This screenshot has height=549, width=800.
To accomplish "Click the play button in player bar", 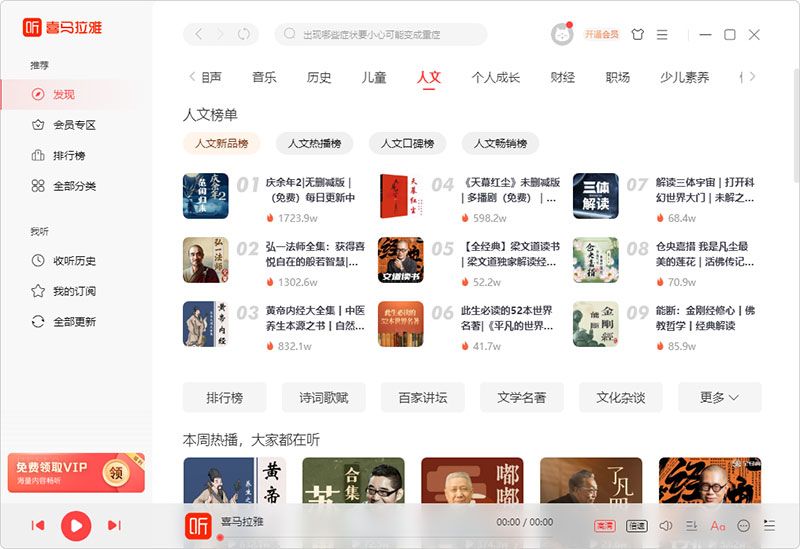I will (76, 525).
